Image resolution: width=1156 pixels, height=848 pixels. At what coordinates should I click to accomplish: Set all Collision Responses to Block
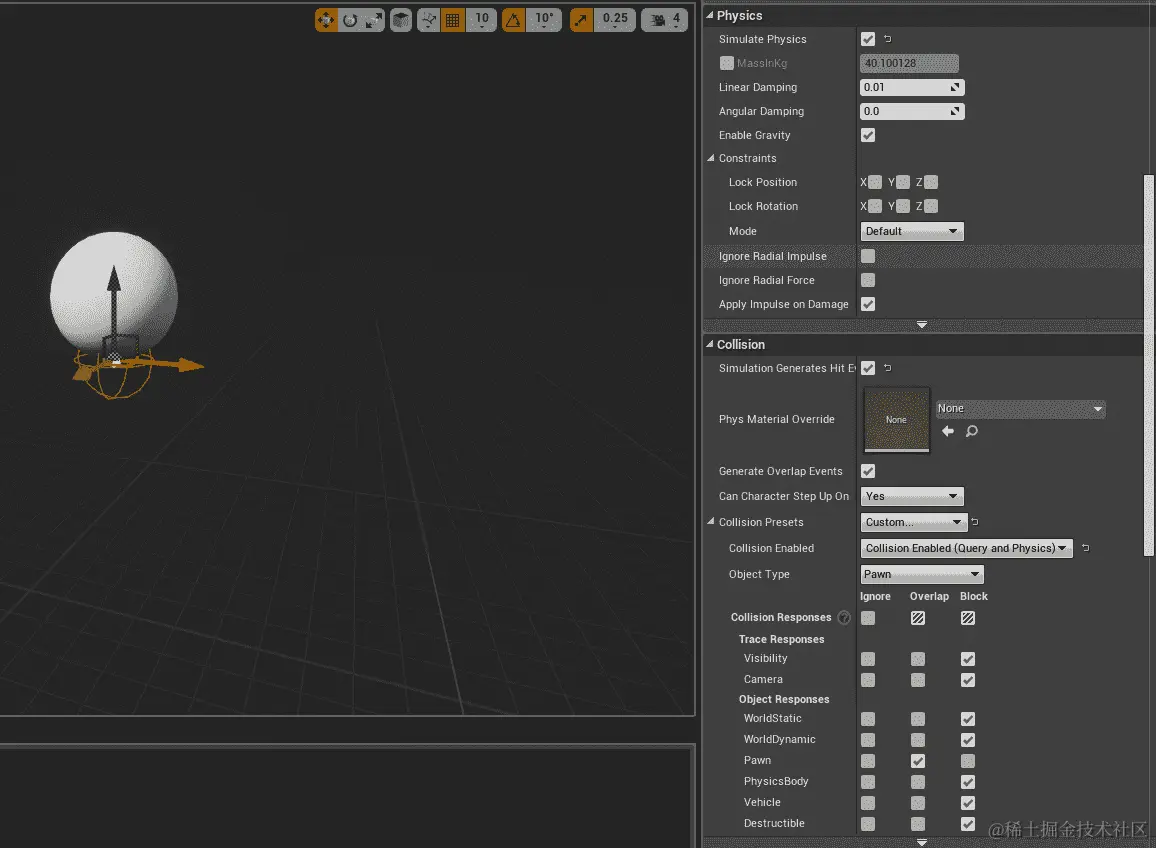(x=968, y=618)
